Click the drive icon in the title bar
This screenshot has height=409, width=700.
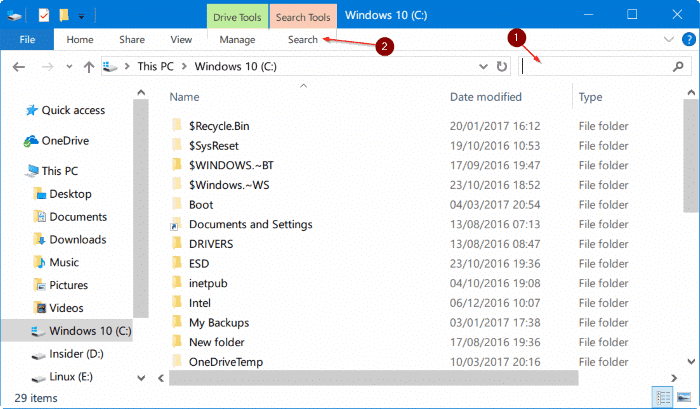[14, 16]
